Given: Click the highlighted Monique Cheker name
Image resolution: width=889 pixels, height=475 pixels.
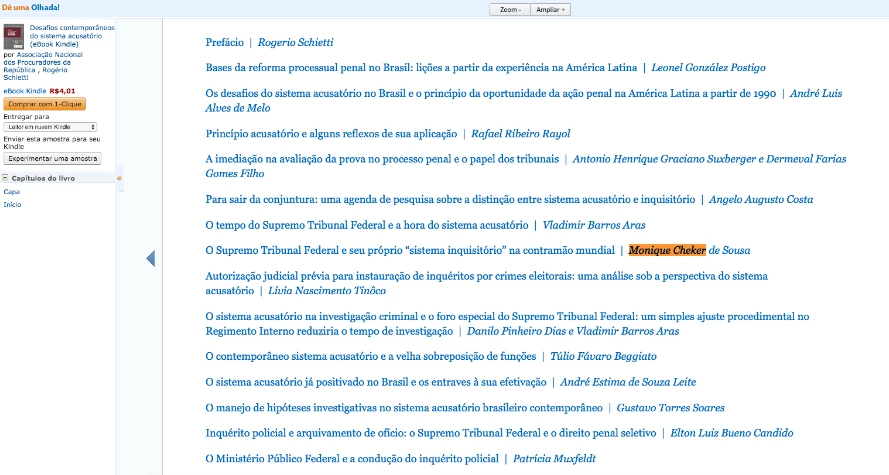Looking at the screenshot, I should [667, 250].
